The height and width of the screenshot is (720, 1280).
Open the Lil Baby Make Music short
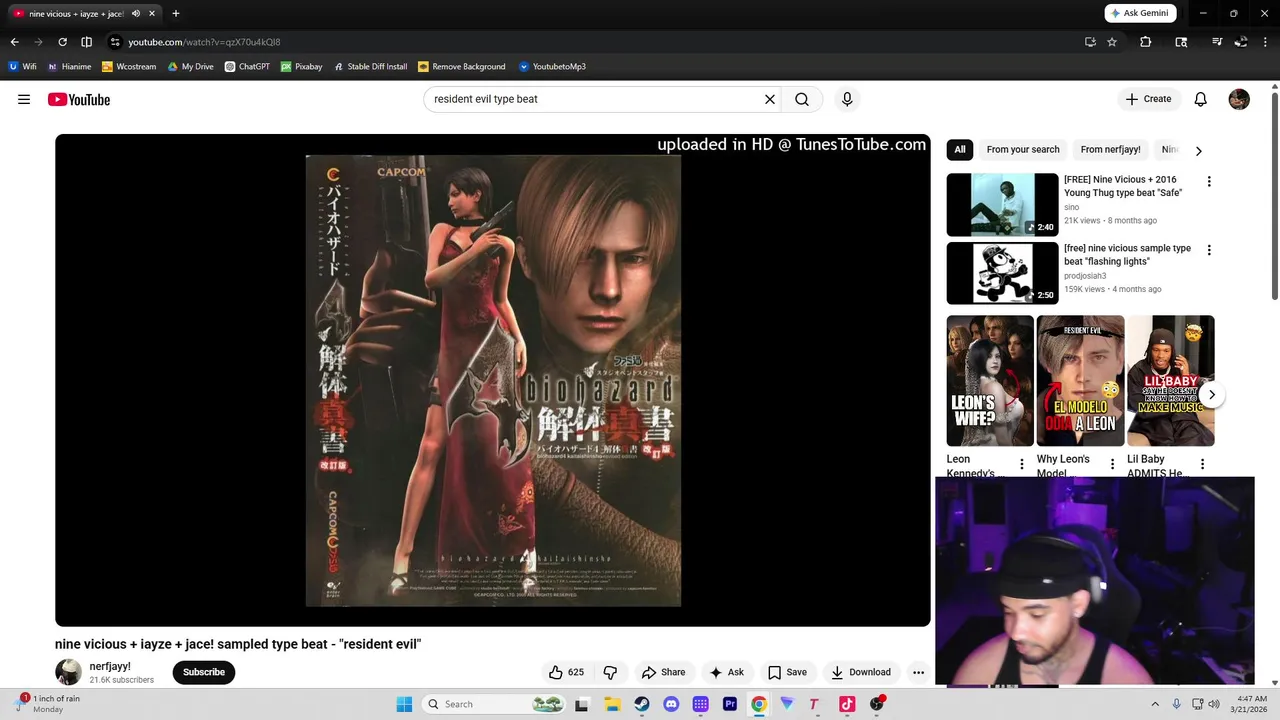click(1170, 381)
